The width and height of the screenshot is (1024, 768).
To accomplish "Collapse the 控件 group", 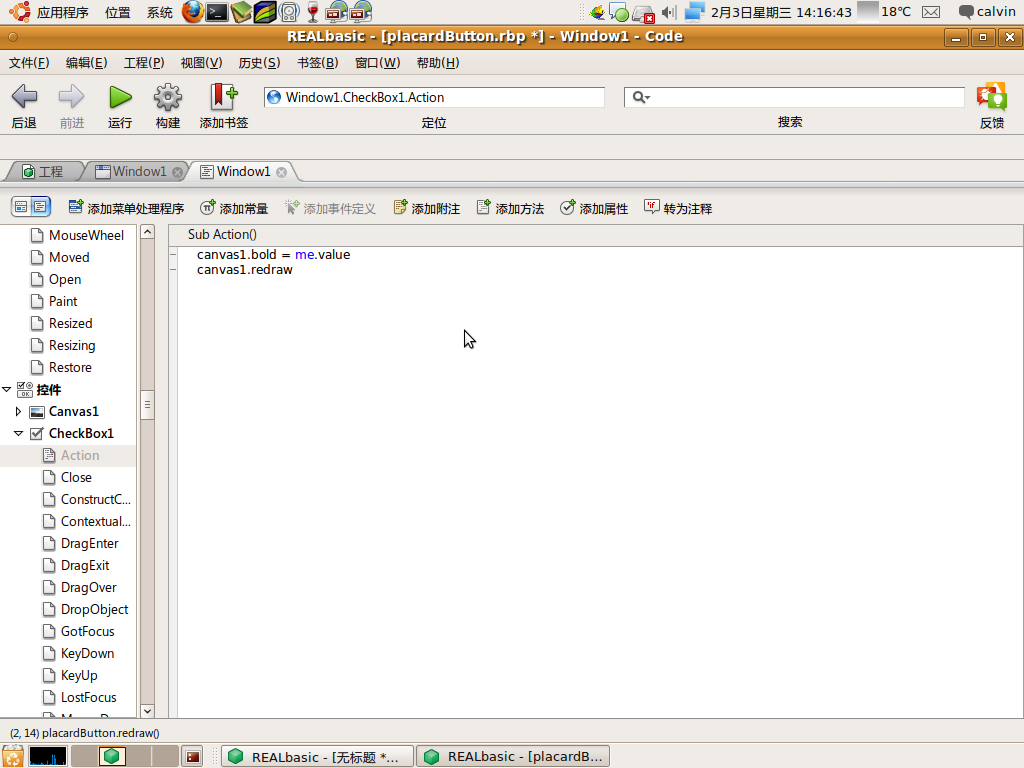I will coord(7,389).
